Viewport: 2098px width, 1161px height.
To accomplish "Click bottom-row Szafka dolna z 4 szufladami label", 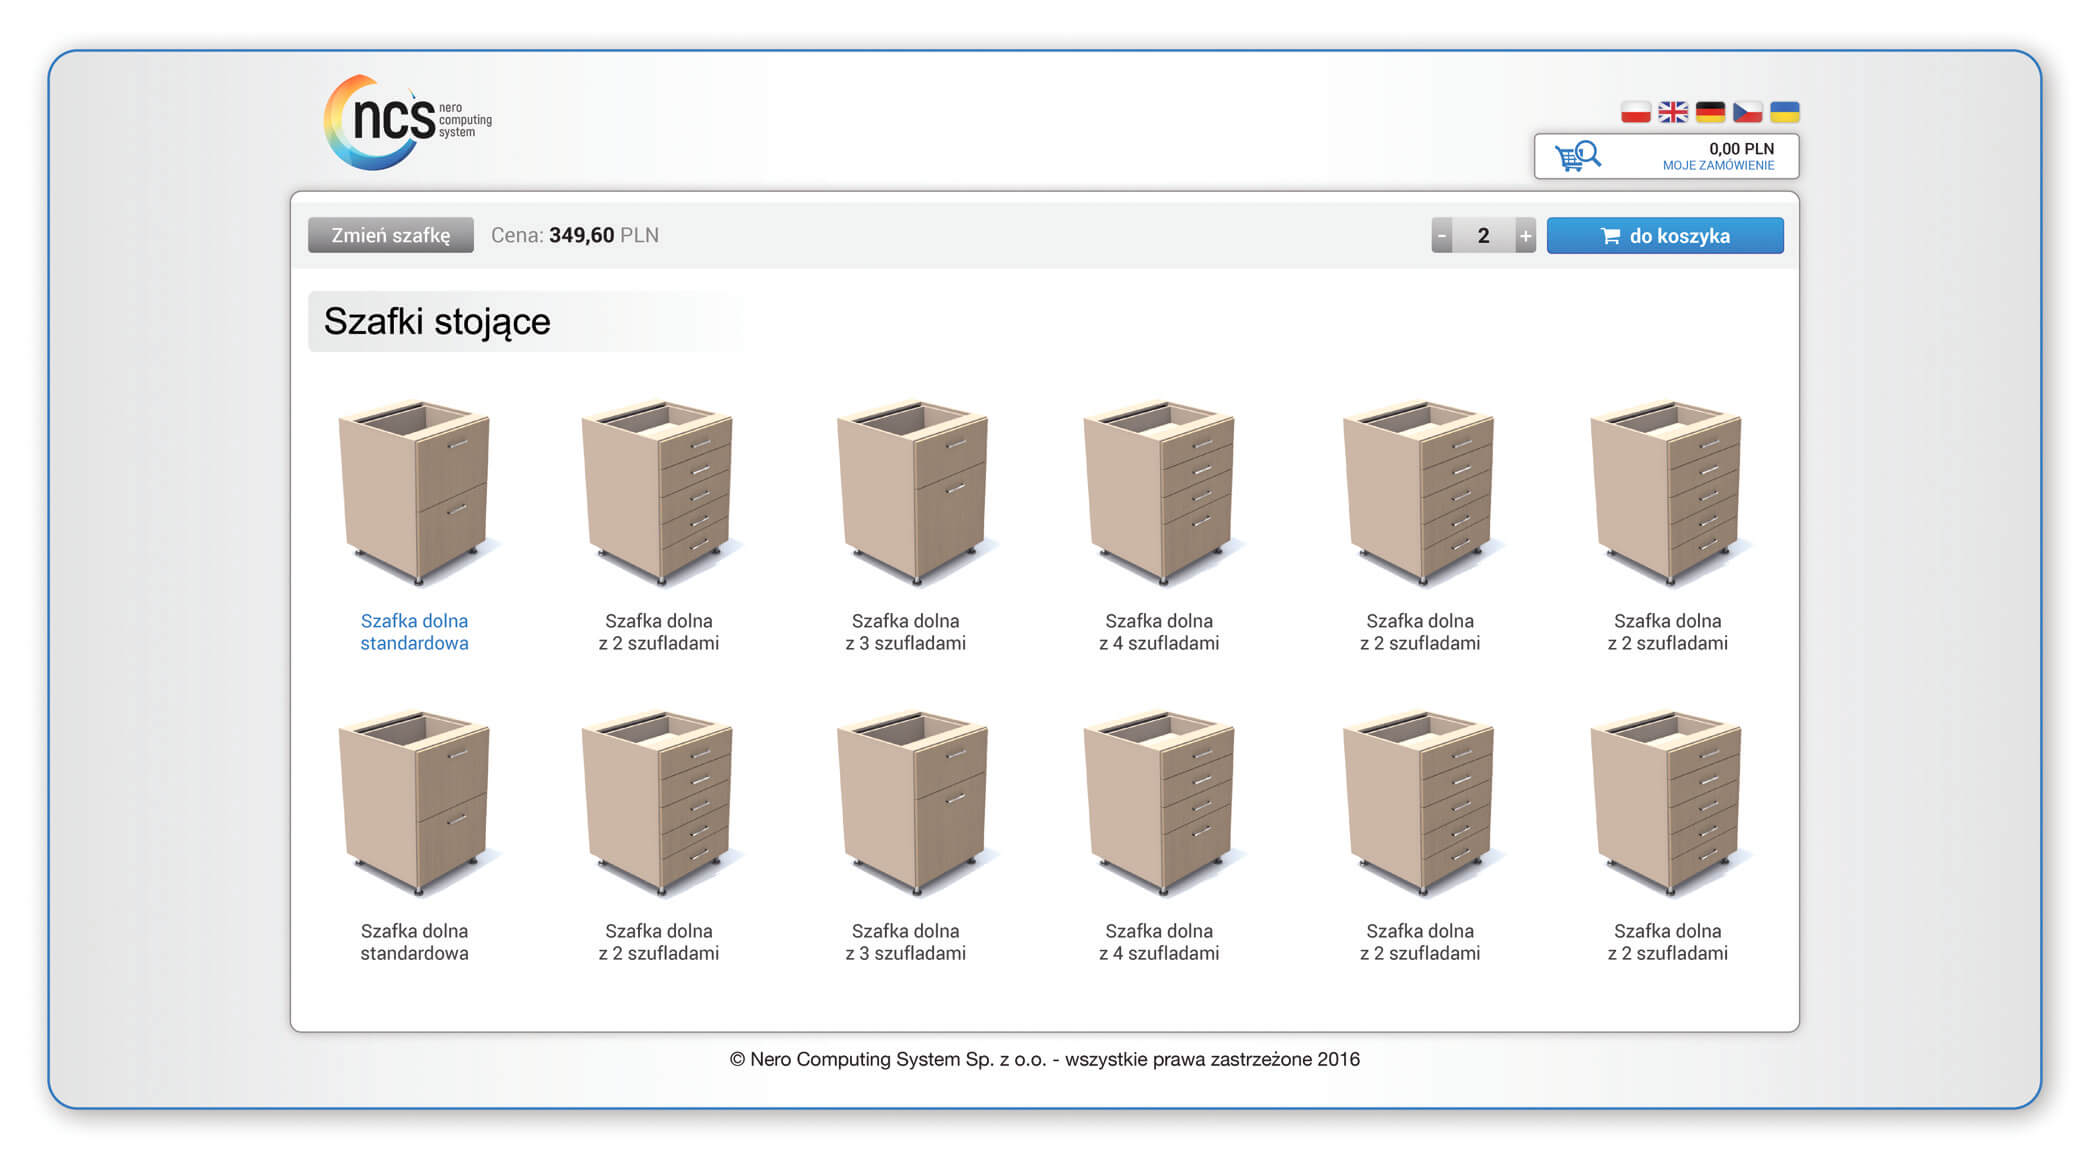I will 1159,942.
